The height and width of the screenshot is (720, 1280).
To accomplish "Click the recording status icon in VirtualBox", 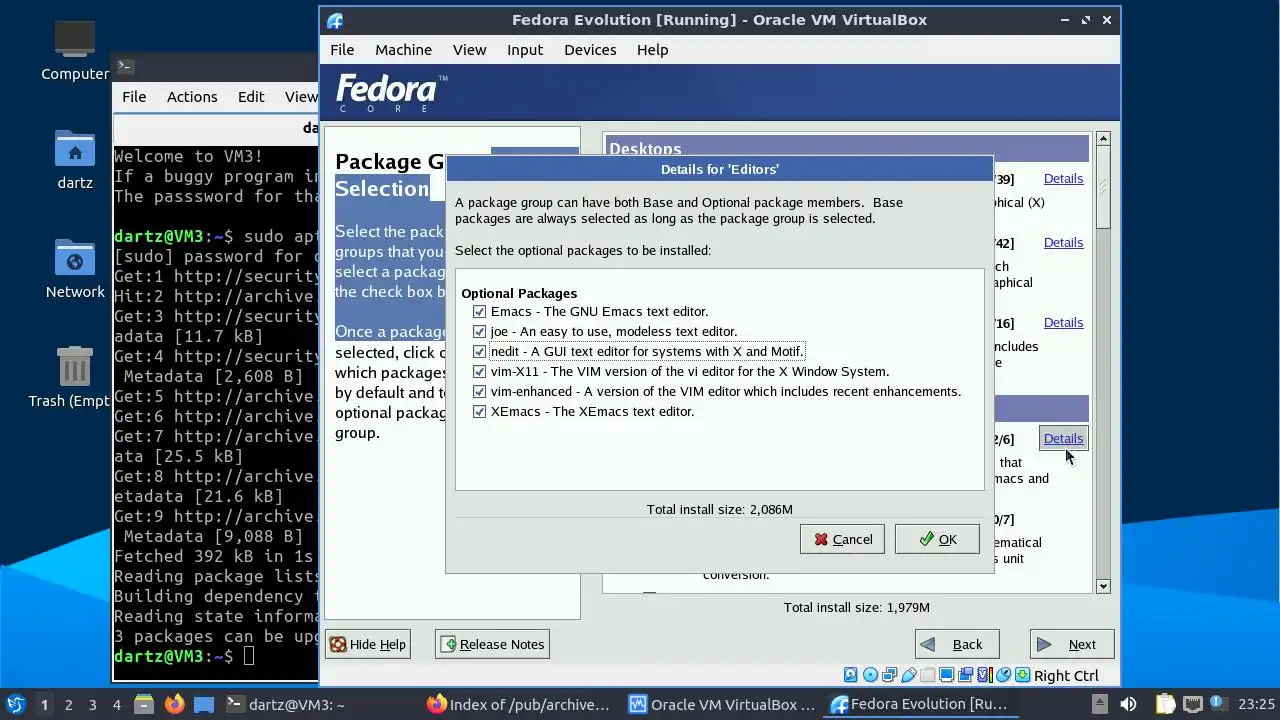I will point(966,675).
